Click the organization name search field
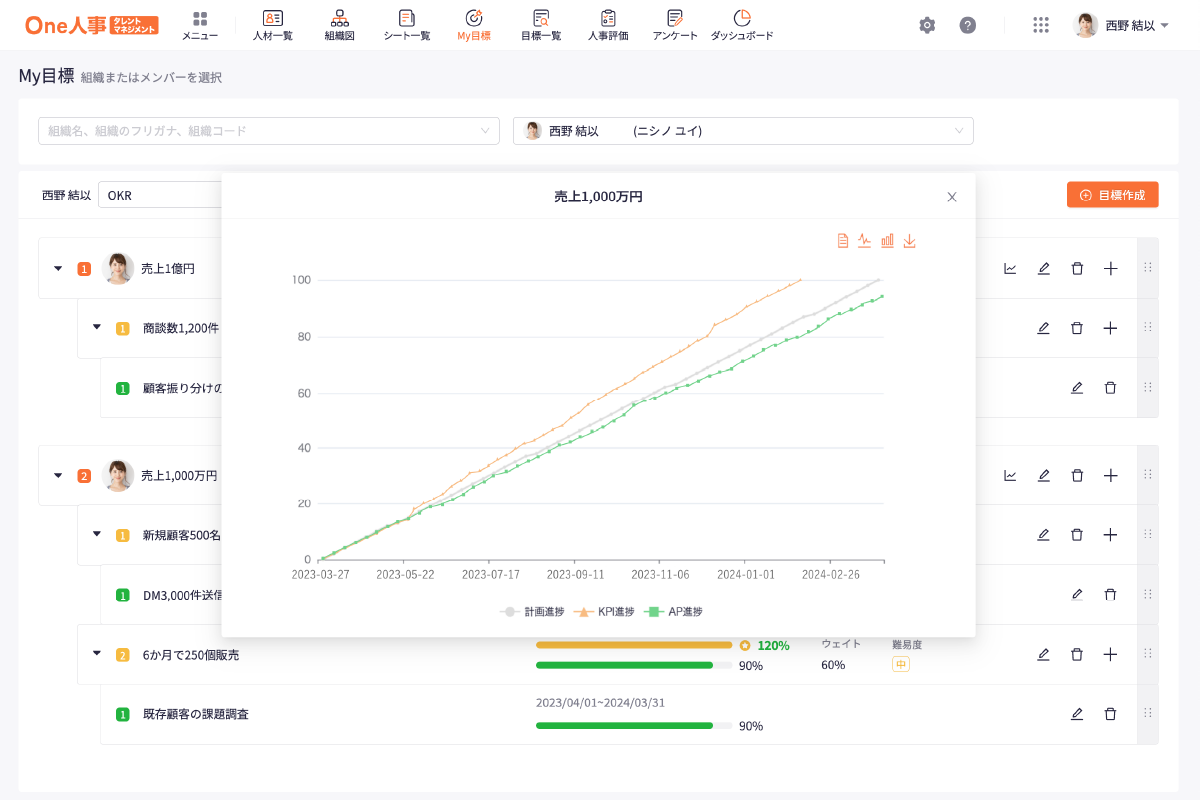The image size is (1200, 800). point(268,131)
